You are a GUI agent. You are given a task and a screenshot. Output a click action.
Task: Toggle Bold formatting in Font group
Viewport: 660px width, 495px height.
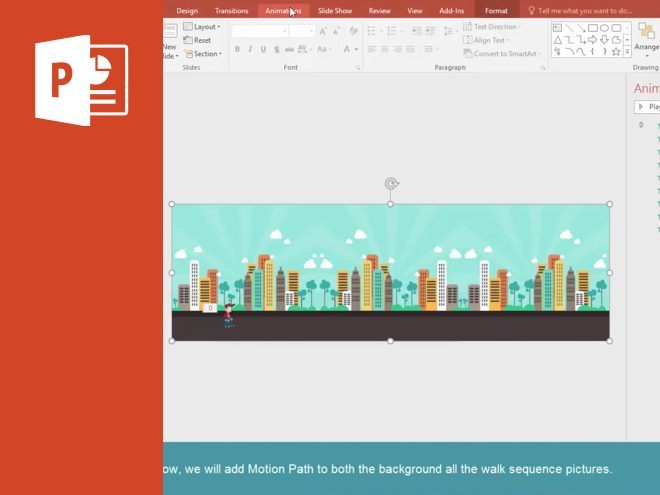click(237, 49)
